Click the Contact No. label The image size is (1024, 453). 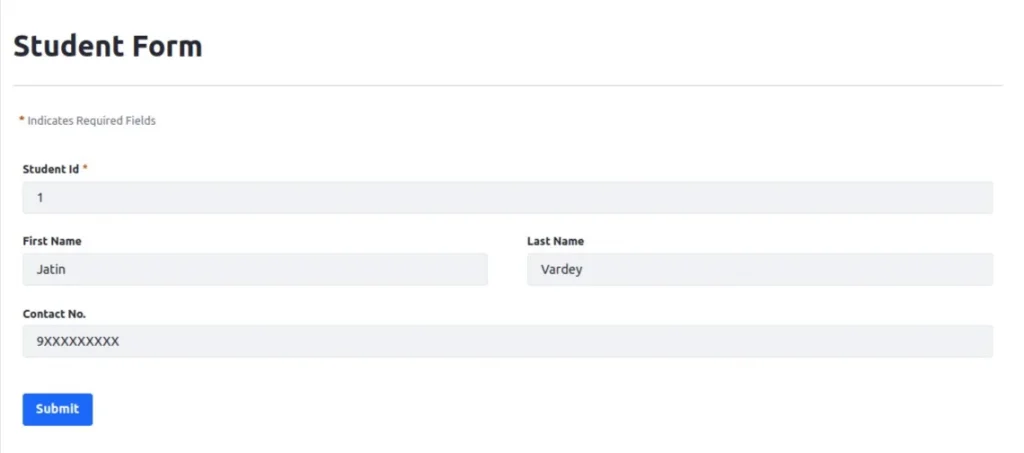(54, 313)
